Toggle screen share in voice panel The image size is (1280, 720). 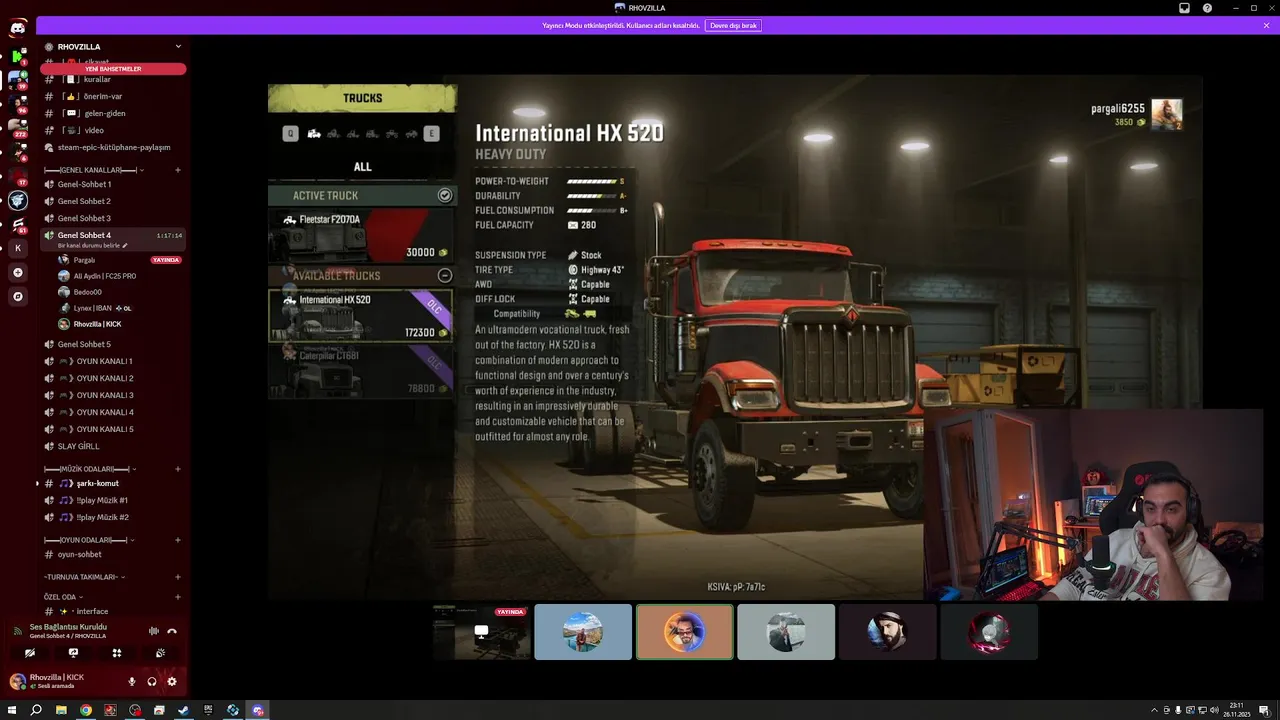click(x=73, y=653)
